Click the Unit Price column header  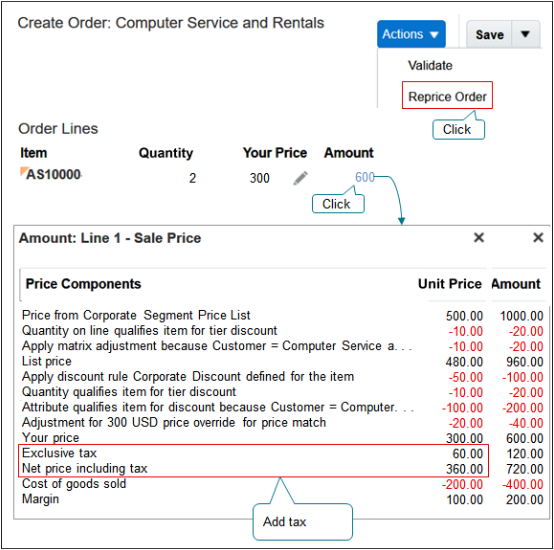tap(450, 284)
